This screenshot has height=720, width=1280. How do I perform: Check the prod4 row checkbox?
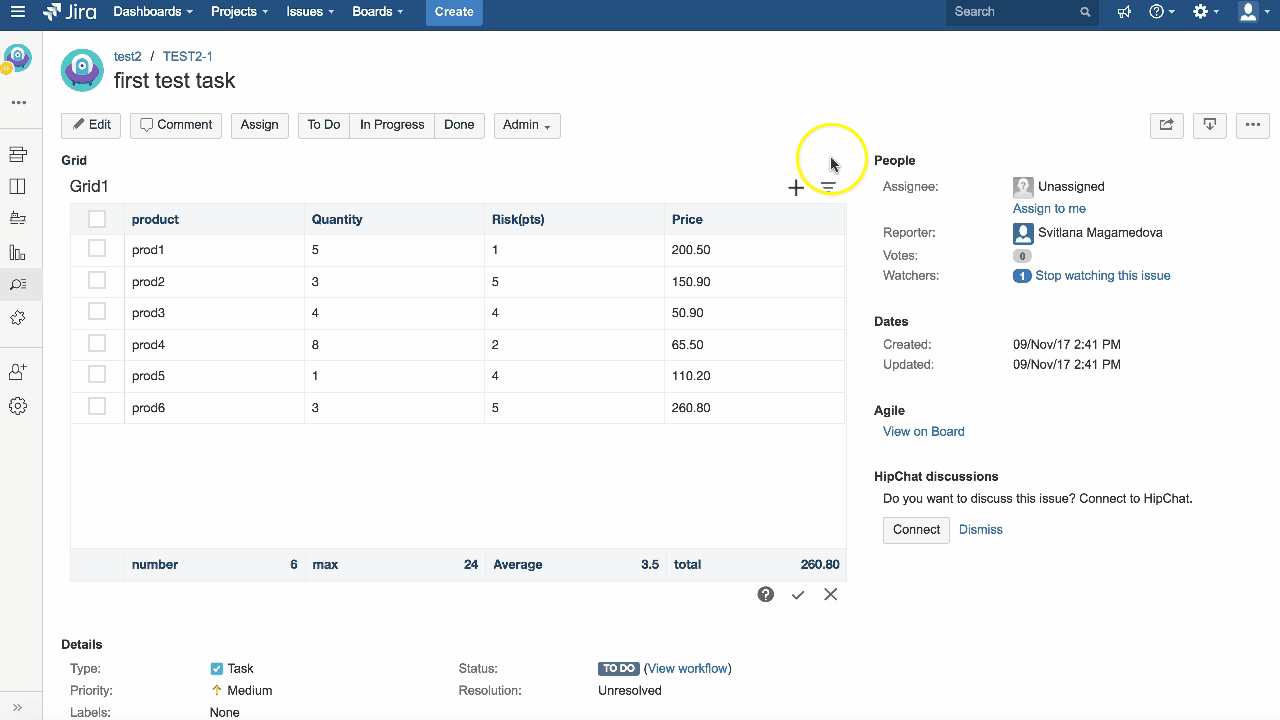(97, 343)
